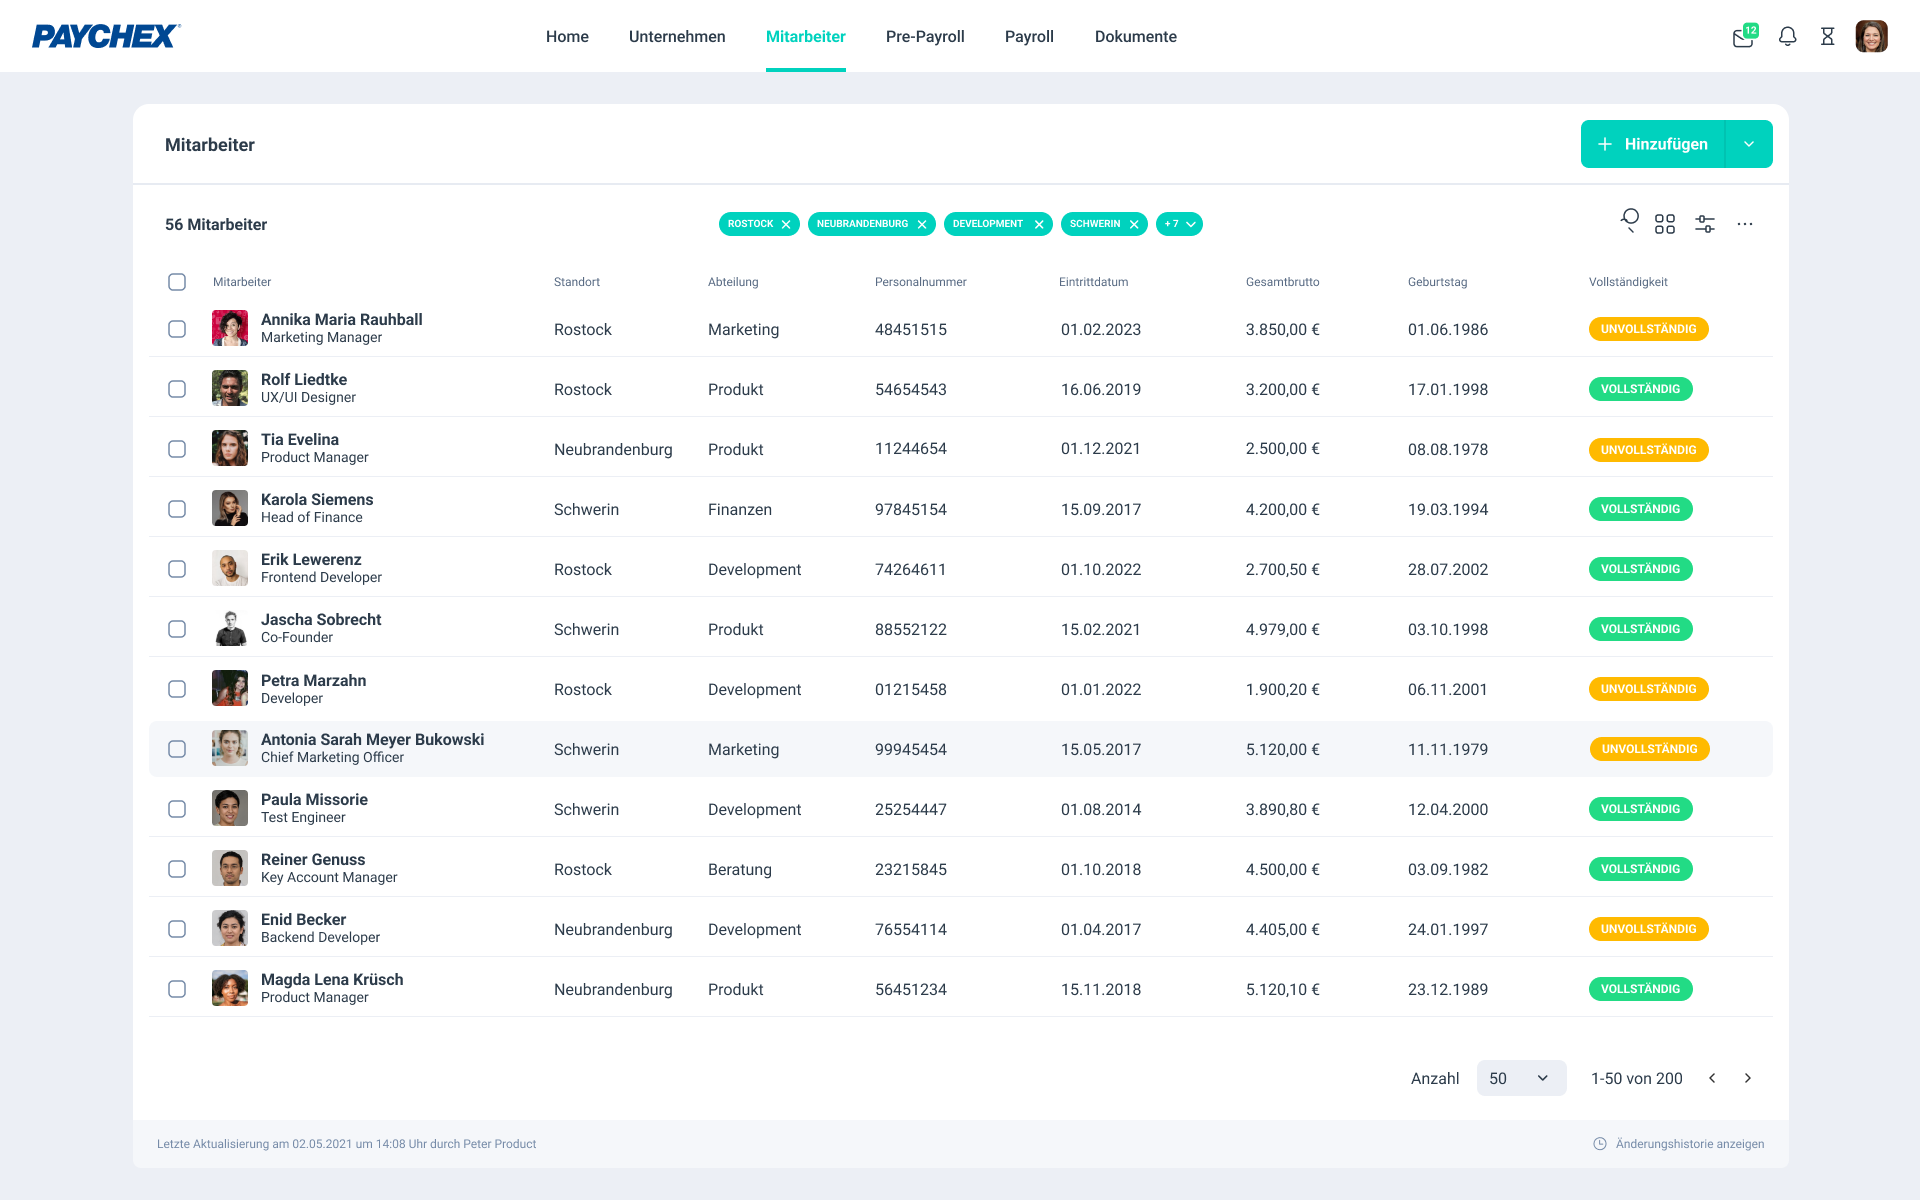Switch to Dokumente navigation item
This screenshot has height=1200, width=1920.
[x=1135, y=37]
